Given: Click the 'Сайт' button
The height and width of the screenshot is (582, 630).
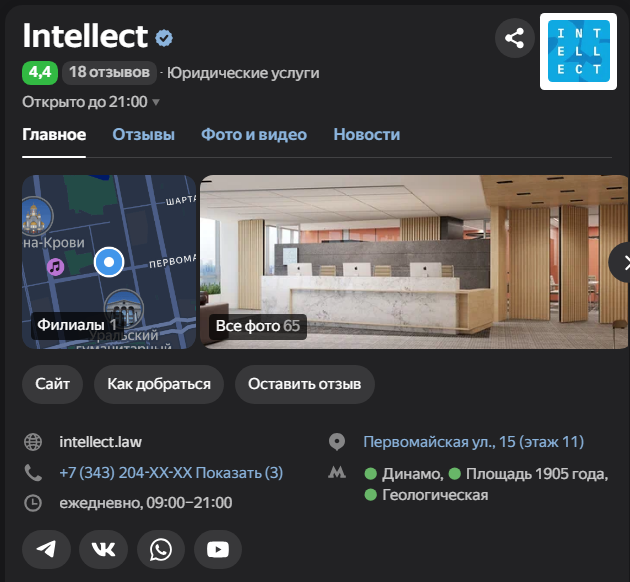Looking at the screenshot, I should click(52, 384).
